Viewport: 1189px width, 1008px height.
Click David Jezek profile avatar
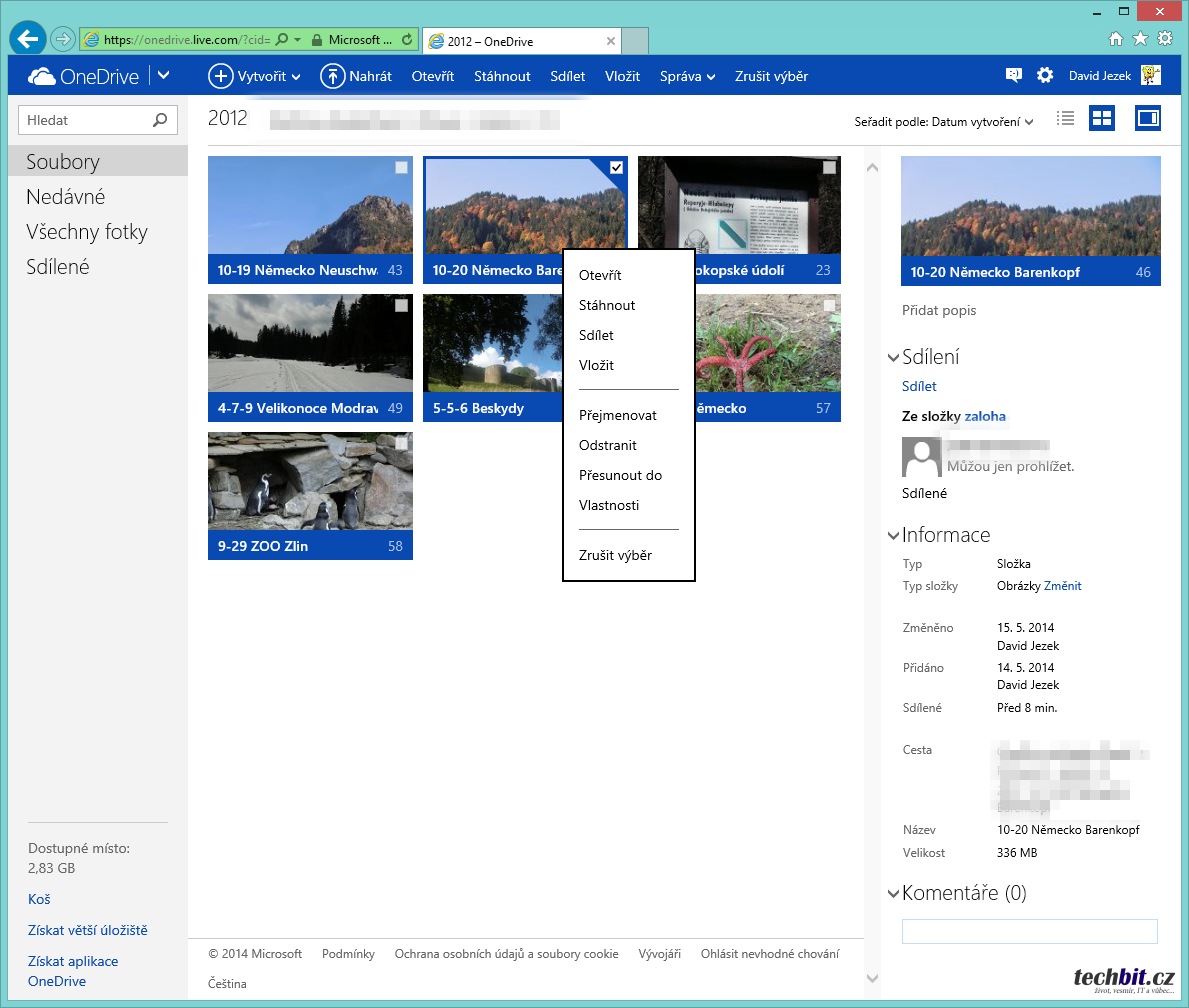click(1150, 76)
